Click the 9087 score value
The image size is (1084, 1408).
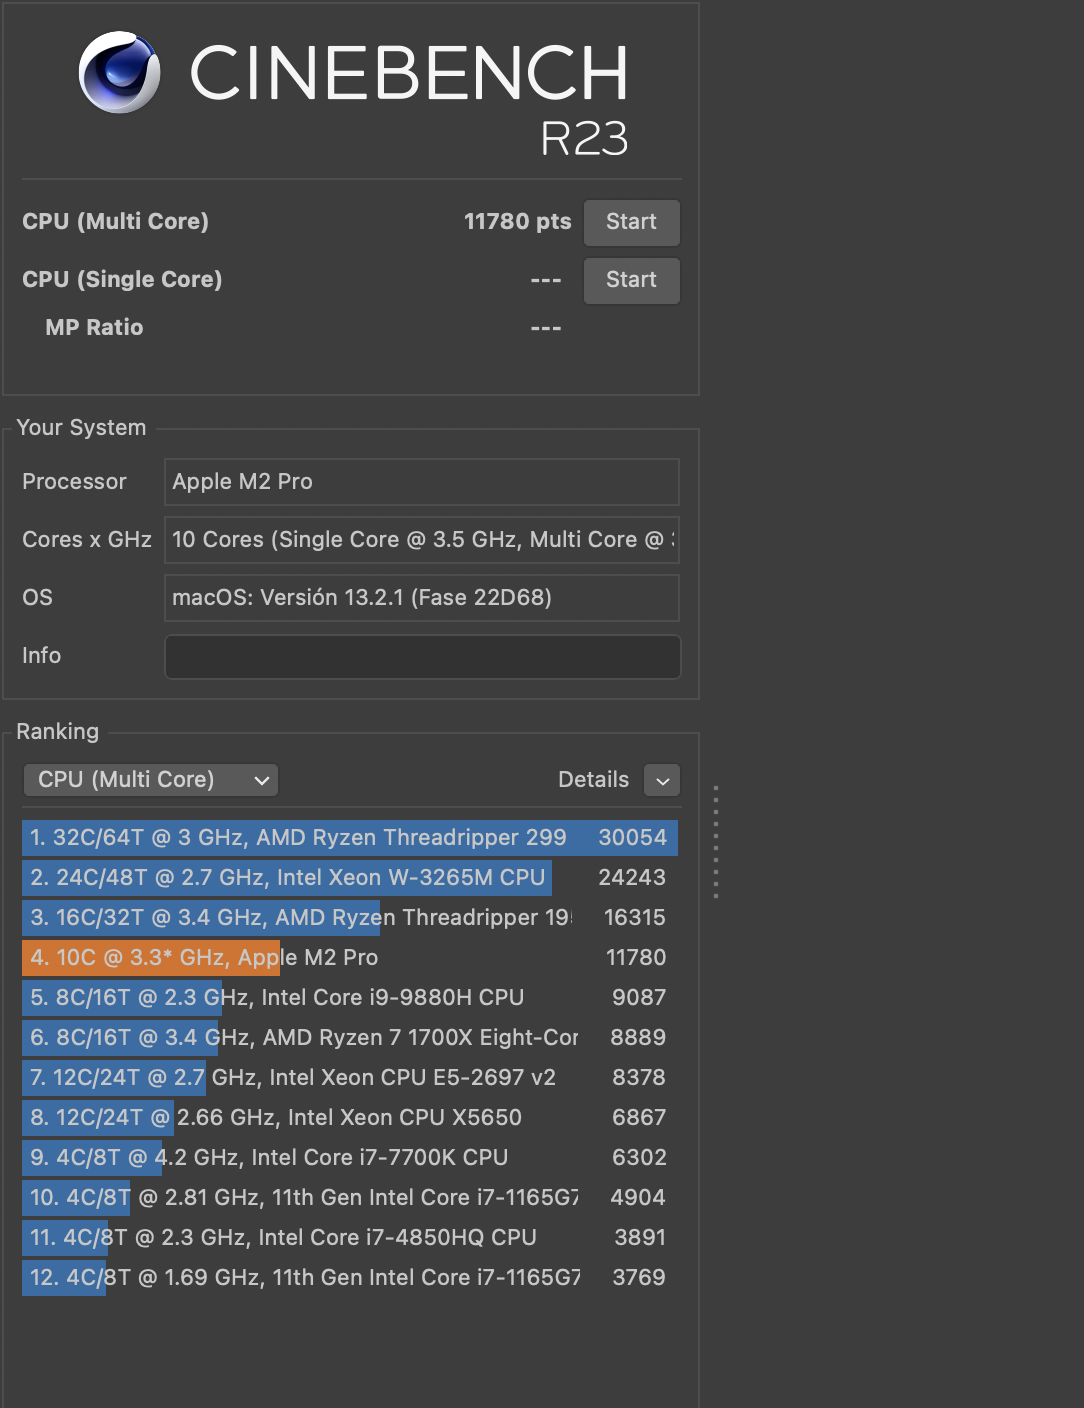tap(639, 998)
